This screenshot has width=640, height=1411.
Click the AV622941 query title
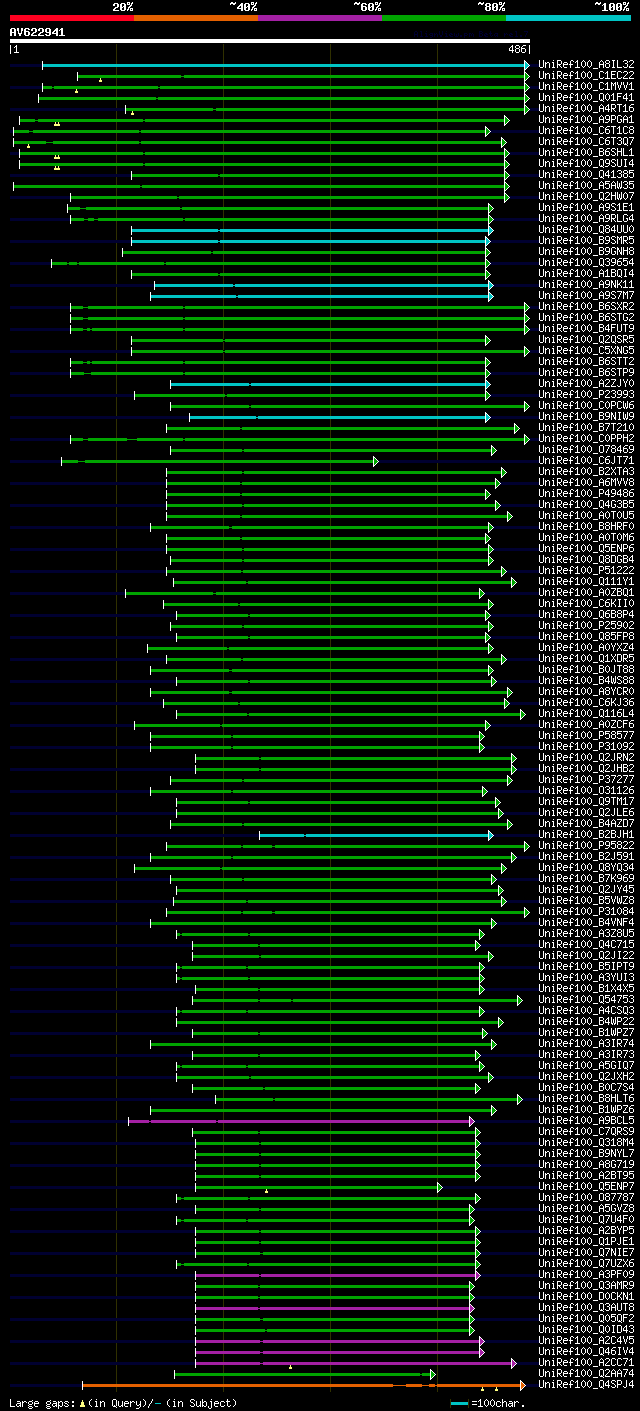point(37,32)
